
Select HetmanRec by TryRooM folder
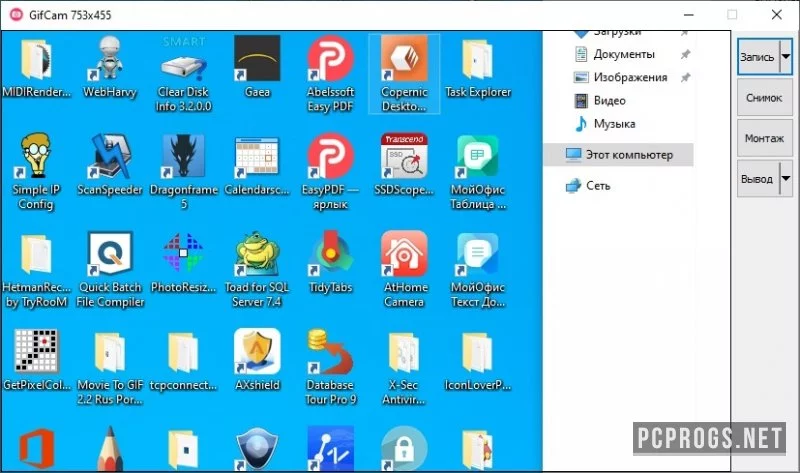36,270
